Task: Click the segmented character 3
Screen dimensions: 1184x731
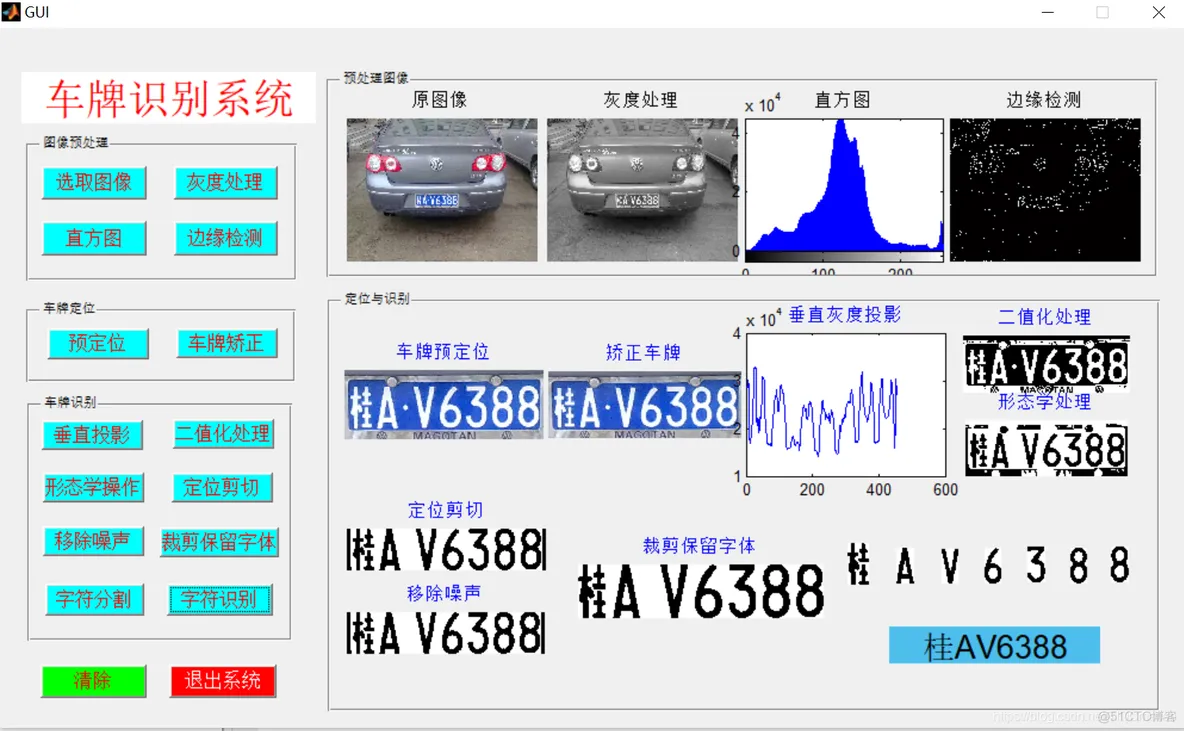Action: [x=1036, y=565]
